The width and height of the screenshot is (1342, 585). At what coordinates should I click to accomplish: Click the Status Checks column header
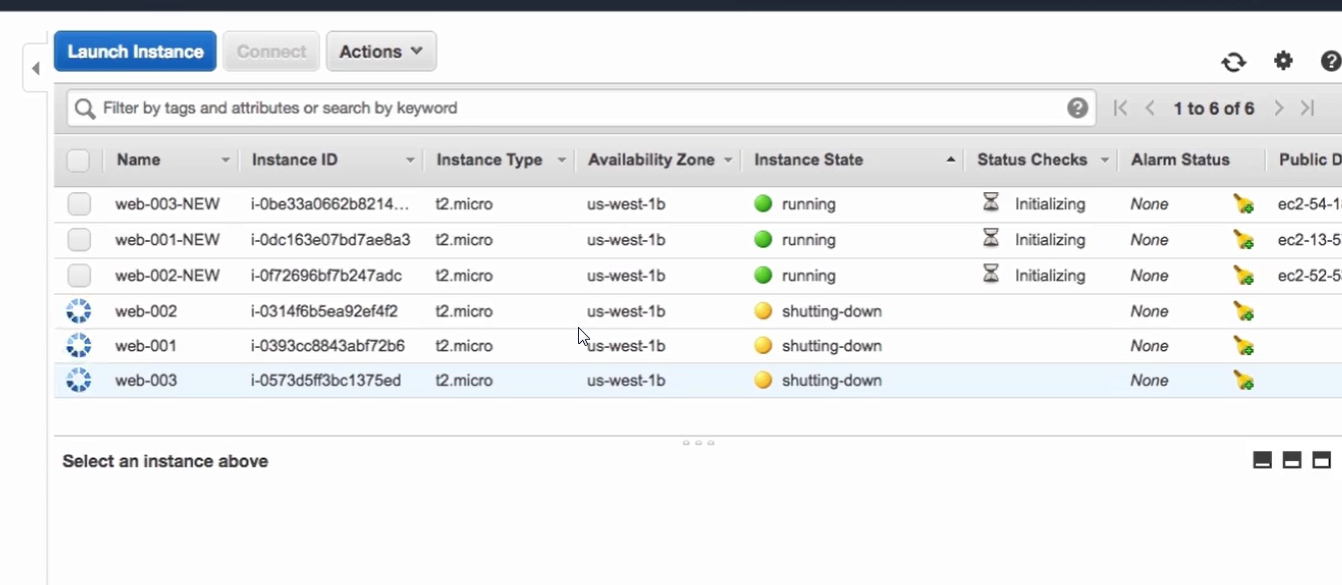[x=1032, y=160]
